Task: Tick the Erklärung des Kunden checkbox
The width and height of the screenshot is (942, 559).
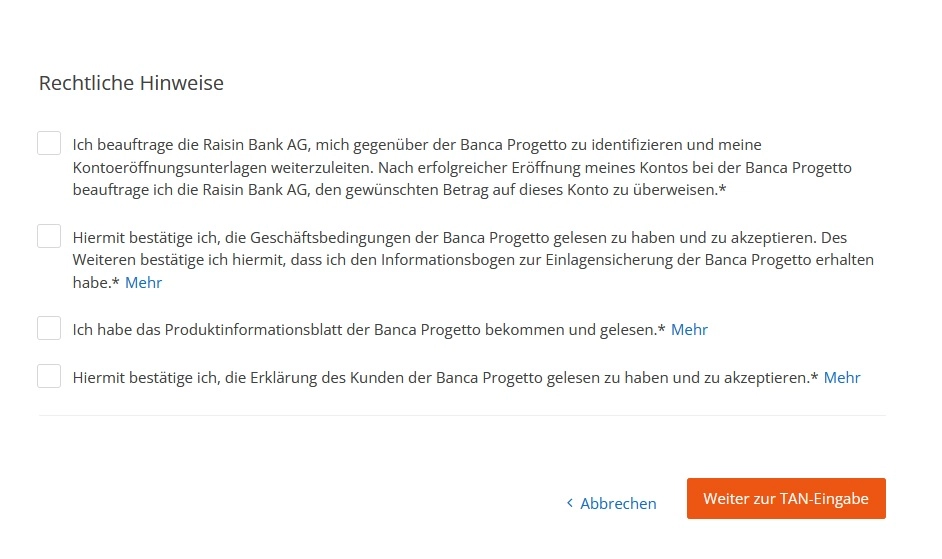Action: tap(49, 376)
